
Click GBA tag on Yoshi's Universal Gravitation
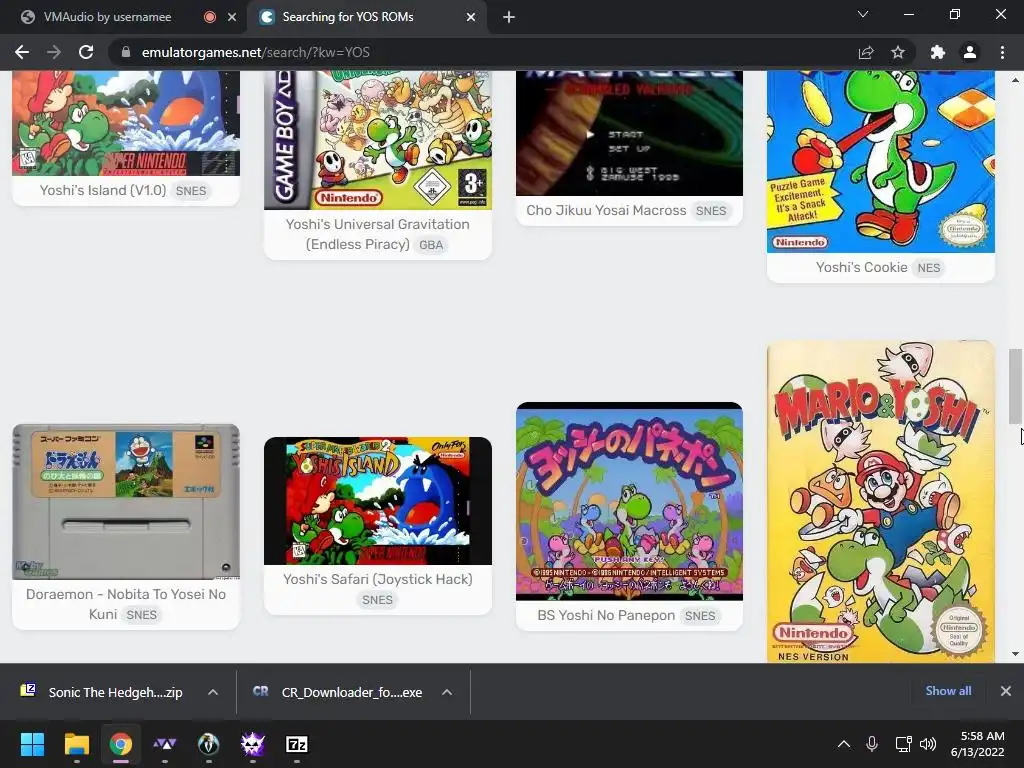pos(431,246)
